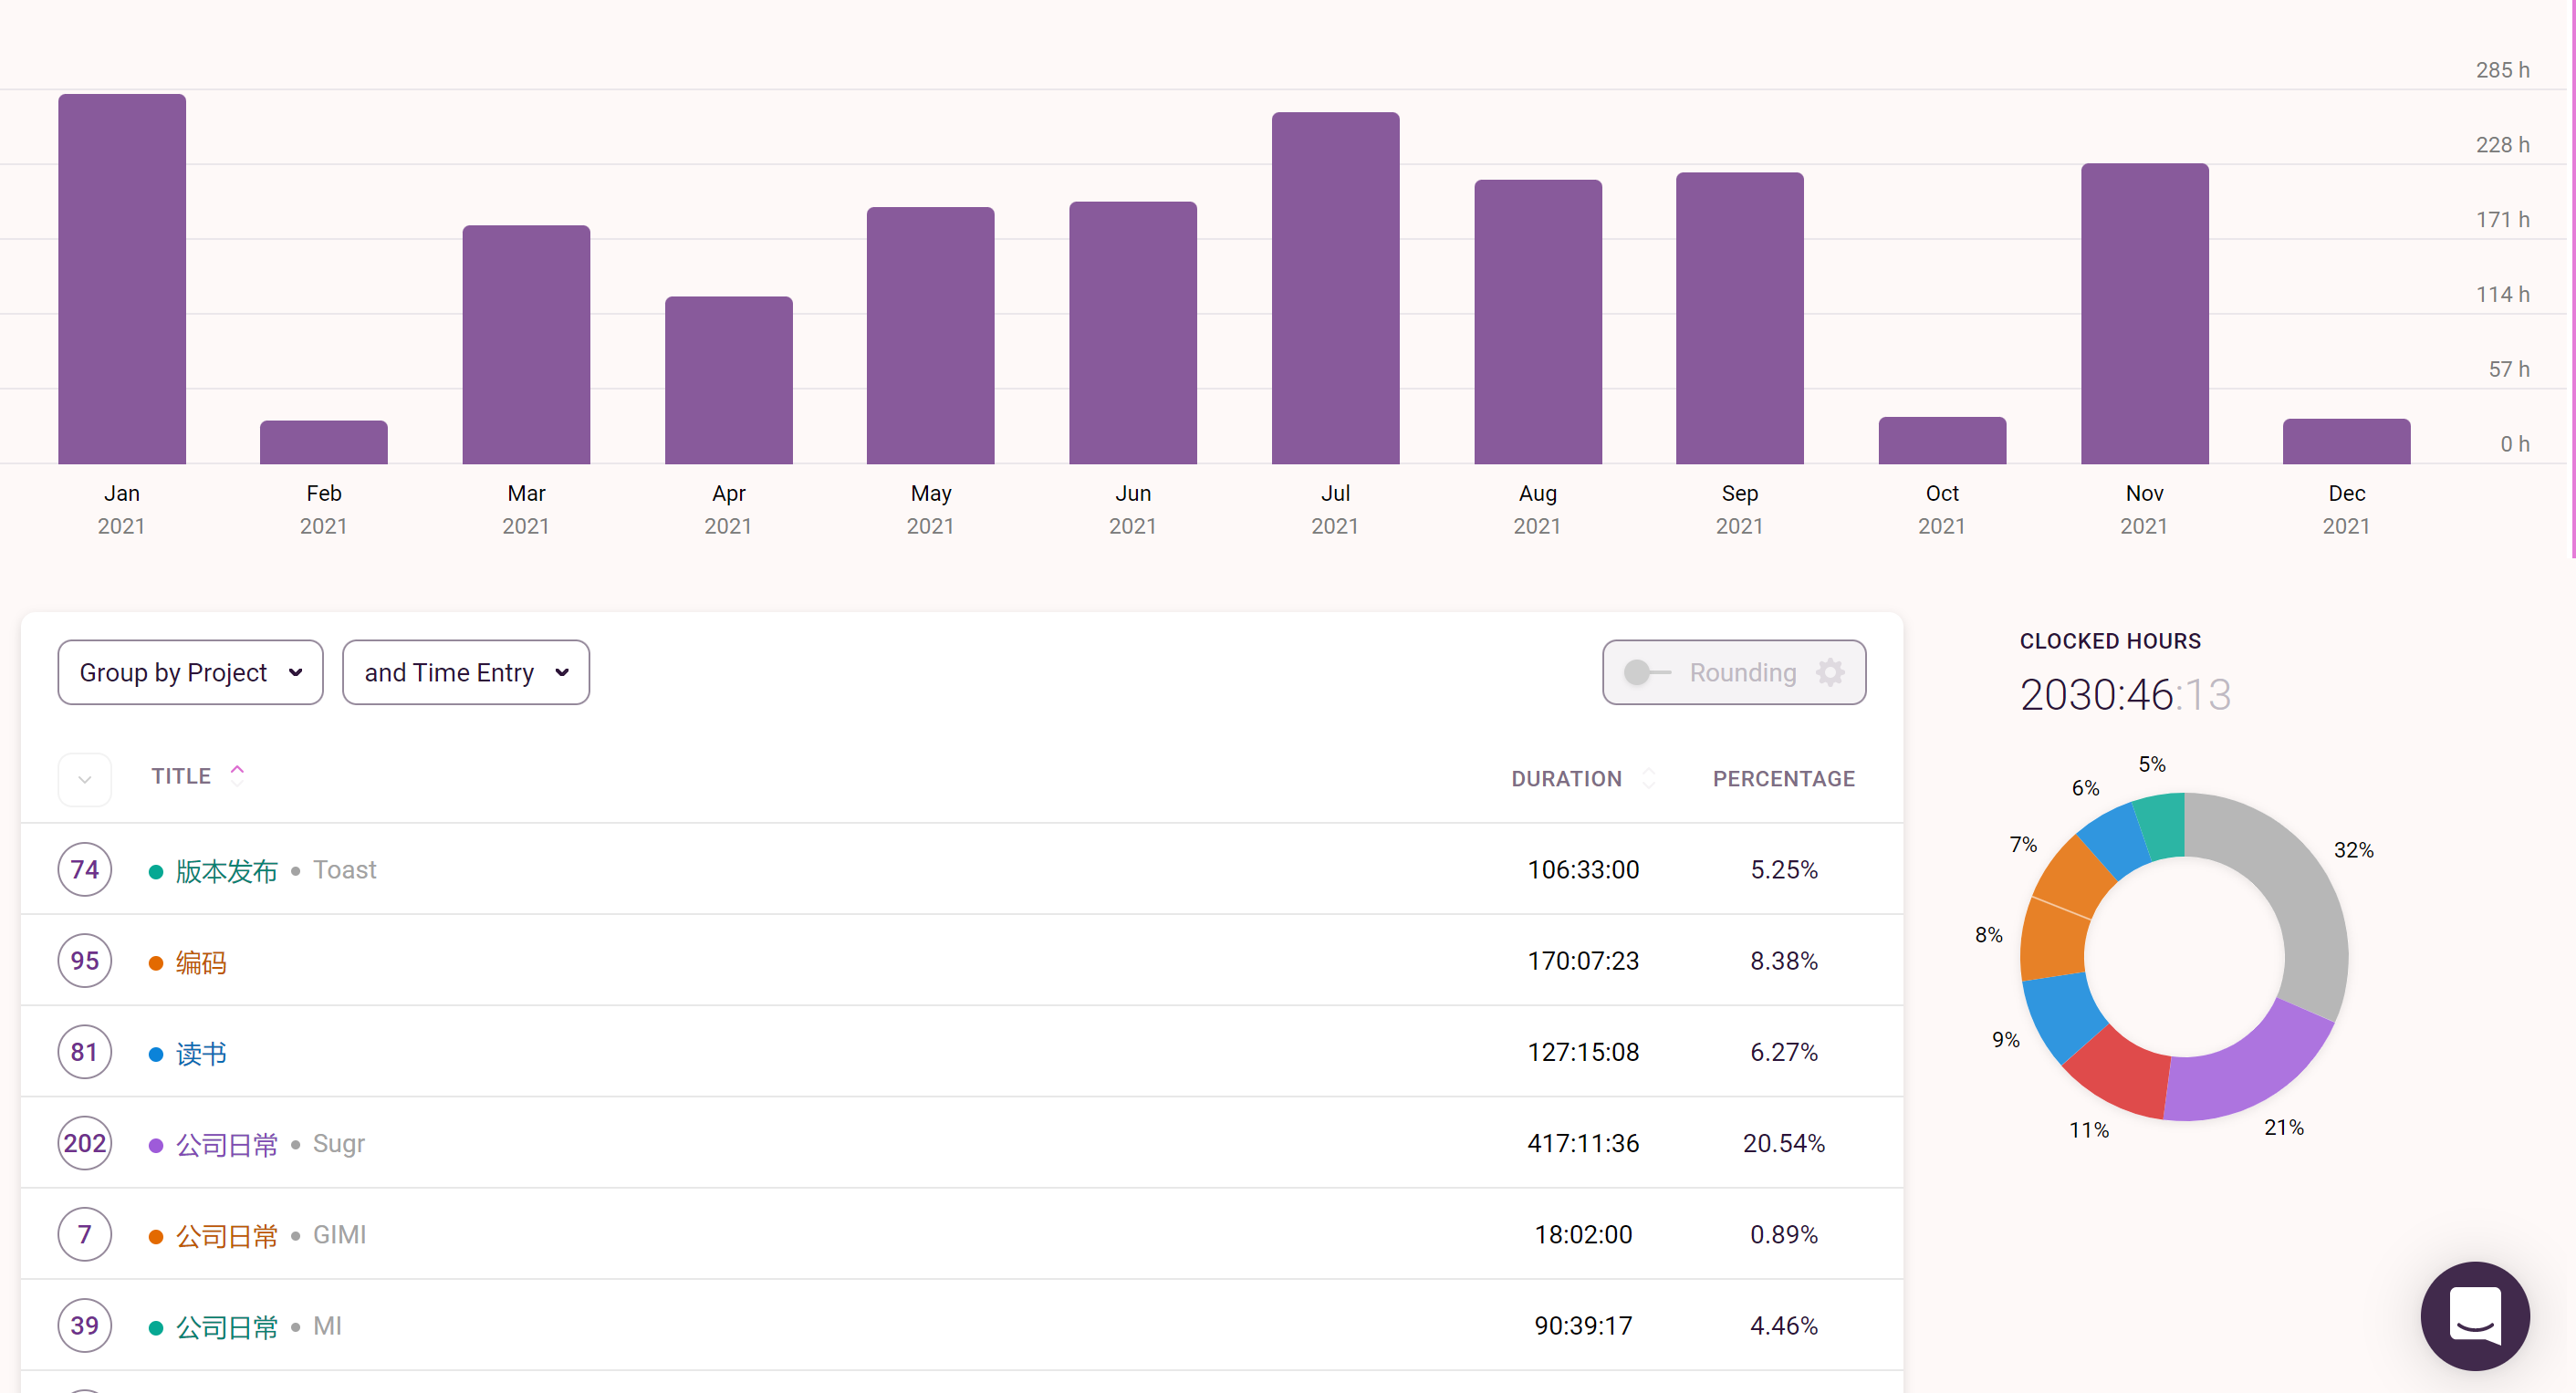Open project 读书 link
Viewport: 2576px width, 1393px height.
201,1052
